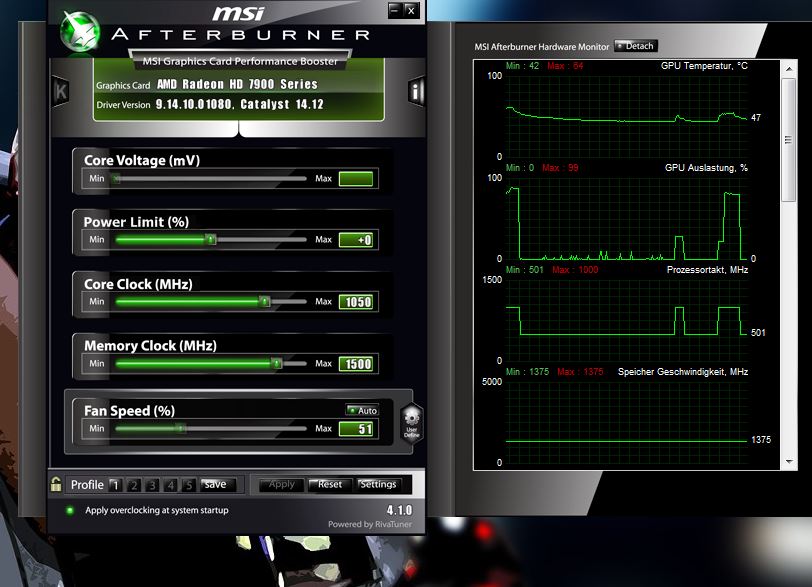812x587 pixels.
Task: Click the Fan Speed 51 value field
Action: pos(356,429)
